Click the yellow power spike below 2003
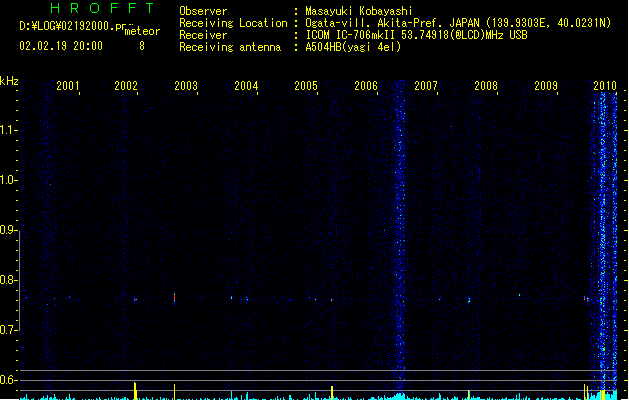The image size is (629, 400). tap(174, 392)
